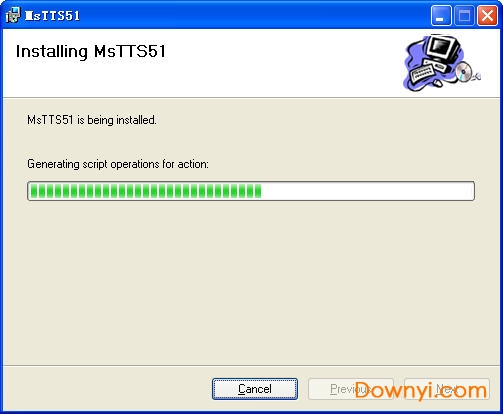The width and height of the screenshot is (503, 414).
Task: Click the grayed-out maximize button
Action: (x=464, y=15)
